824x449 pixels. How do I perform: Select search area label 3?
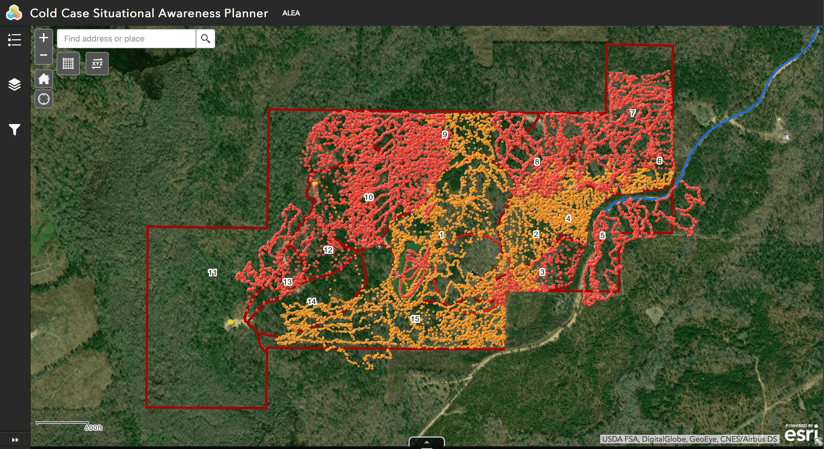(x=542, y=272)
